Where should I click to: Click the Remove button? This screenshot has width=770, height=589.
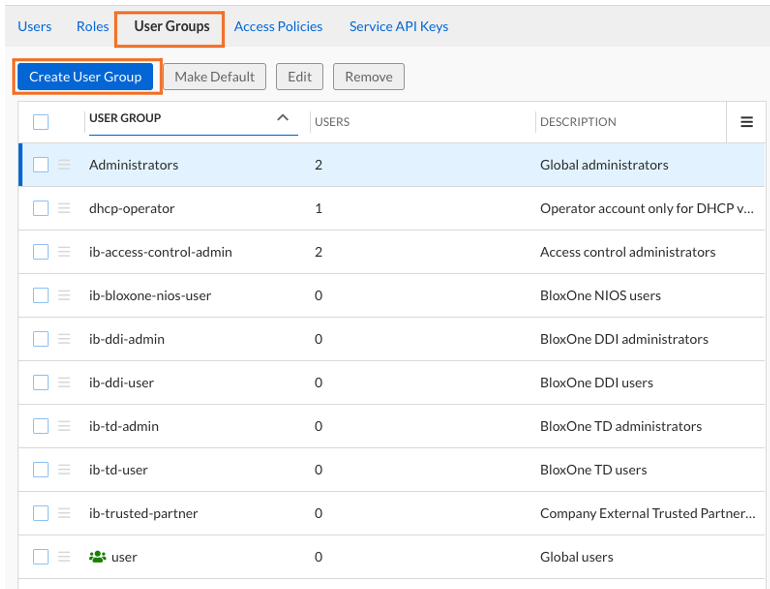coord(369,77)
